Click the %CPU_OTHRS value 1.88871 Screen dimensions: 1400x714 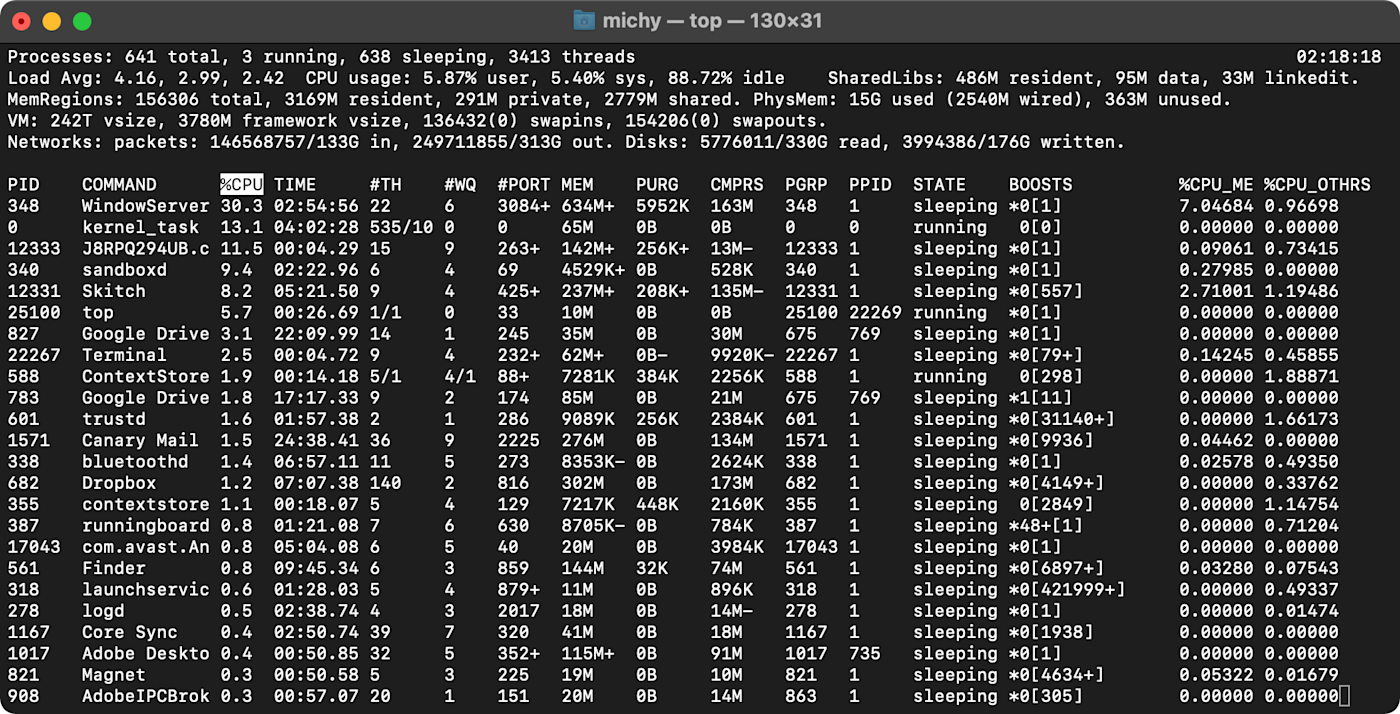[1301, 376]
